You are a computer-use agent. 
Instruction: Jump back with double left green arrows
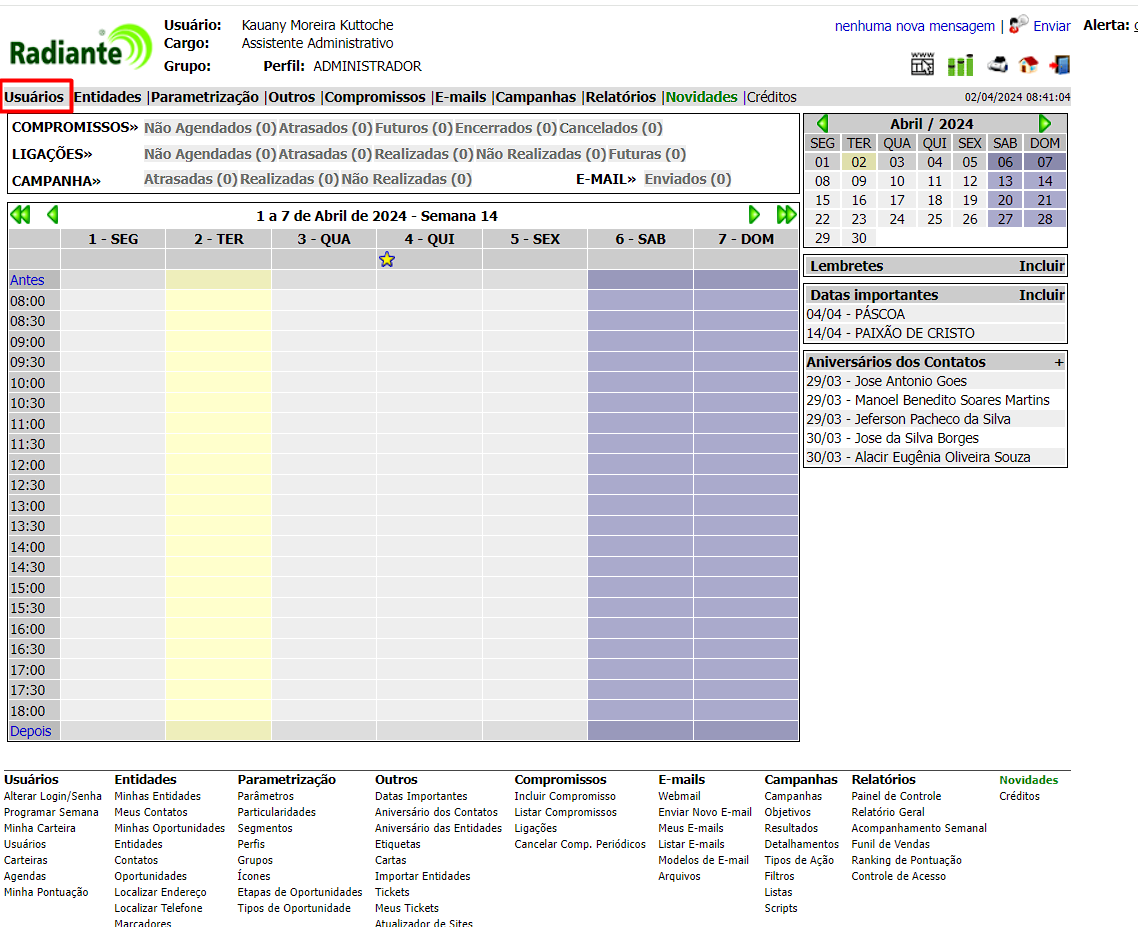[20, 215]
